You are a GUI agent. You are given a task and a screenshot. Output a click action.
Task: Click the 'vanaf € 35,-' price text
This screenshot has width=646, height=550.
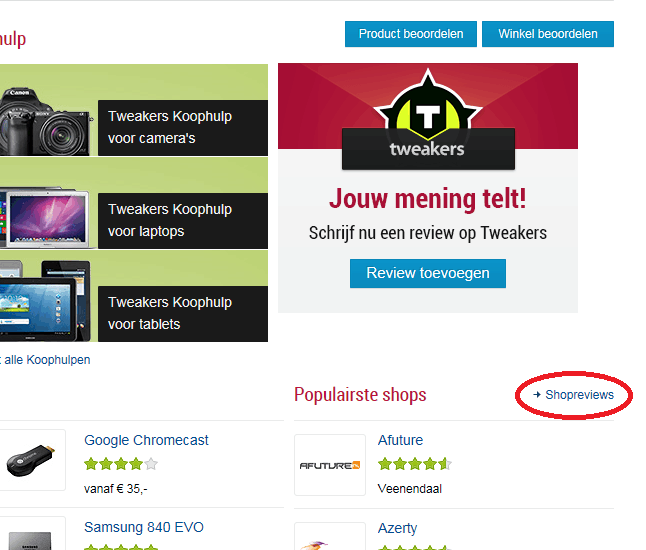coord(115,489)
